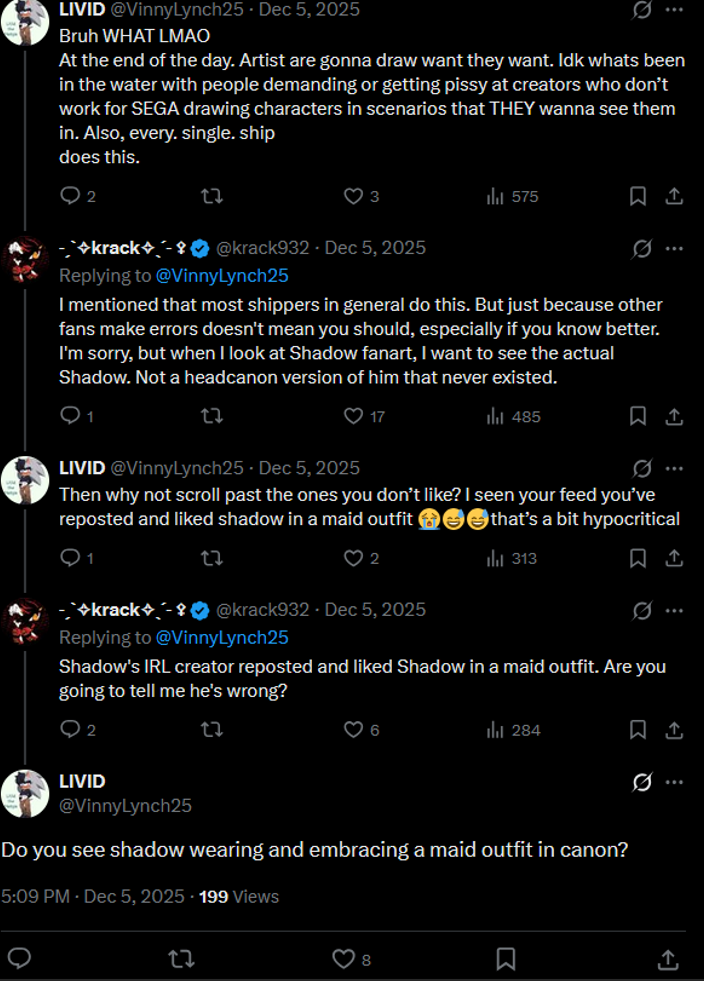The height and width of the screenshot is (981, 704).
Task: Open the 5:09 PM Dec 5, 2025 timestamp
Action: (x=93, y=897)
